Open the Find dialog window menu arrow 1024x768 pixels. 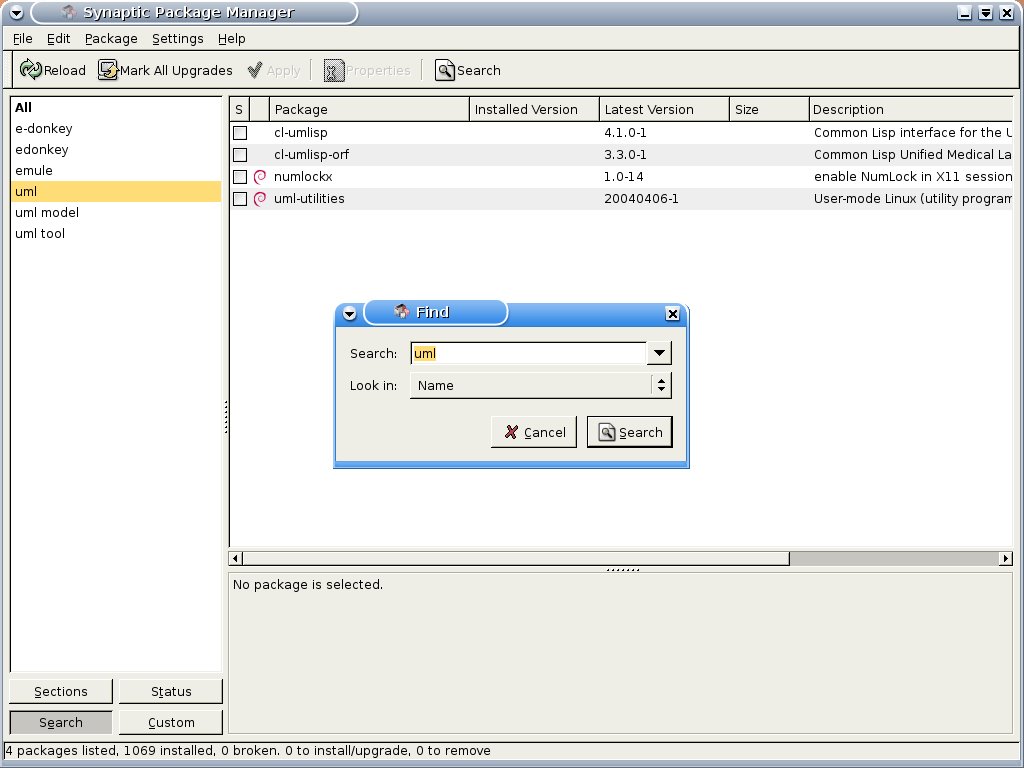[349, 314]
